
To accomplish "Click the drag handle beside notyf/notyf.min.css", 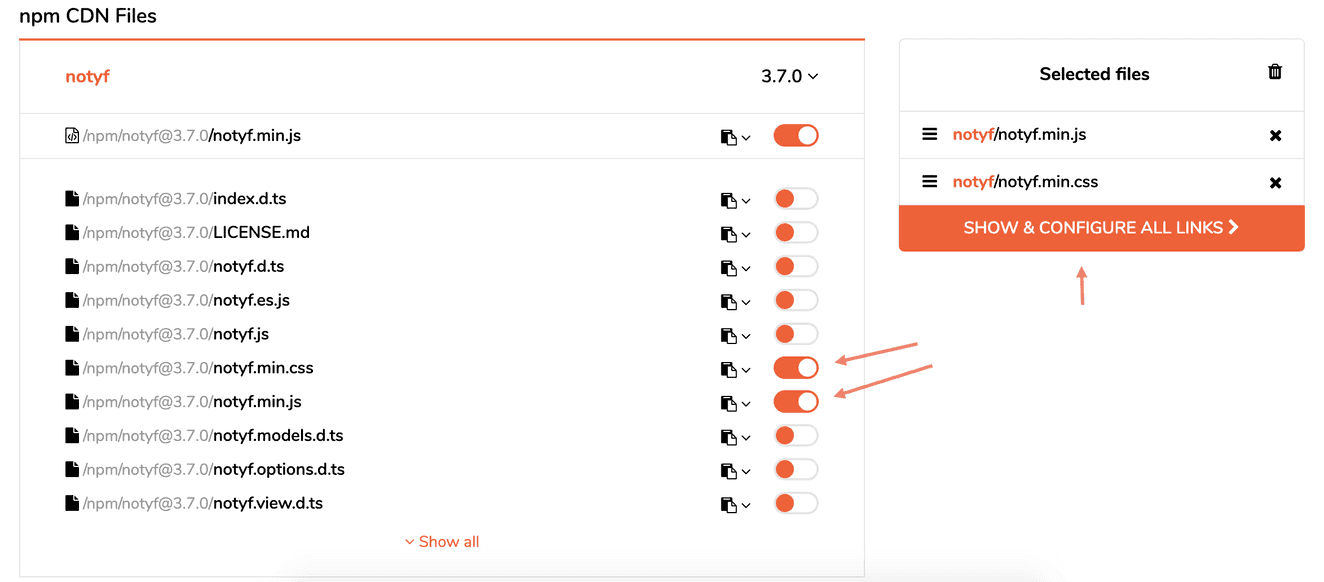I will coord(929,182).
